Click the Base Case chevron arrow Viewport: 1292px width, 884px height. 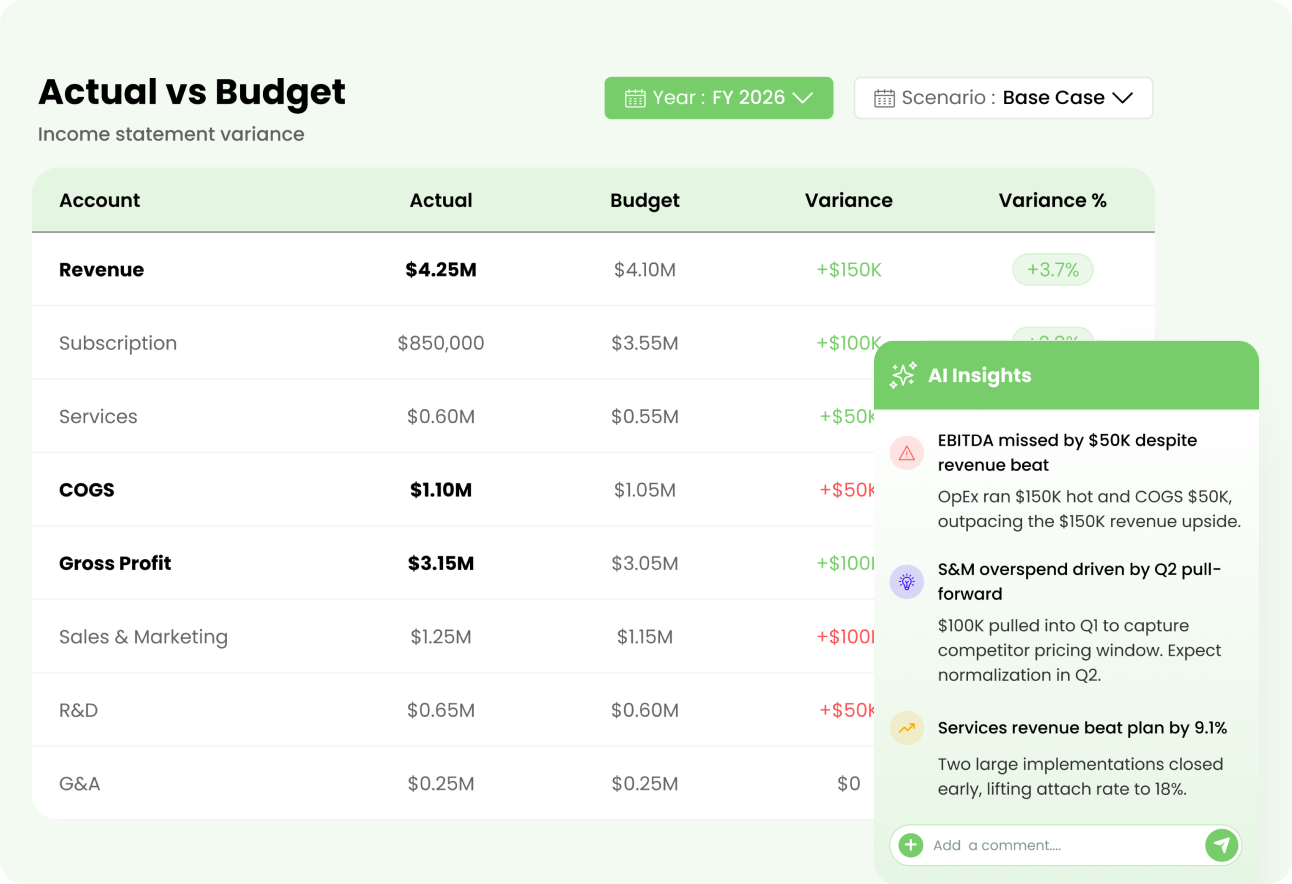point(1122,98)
